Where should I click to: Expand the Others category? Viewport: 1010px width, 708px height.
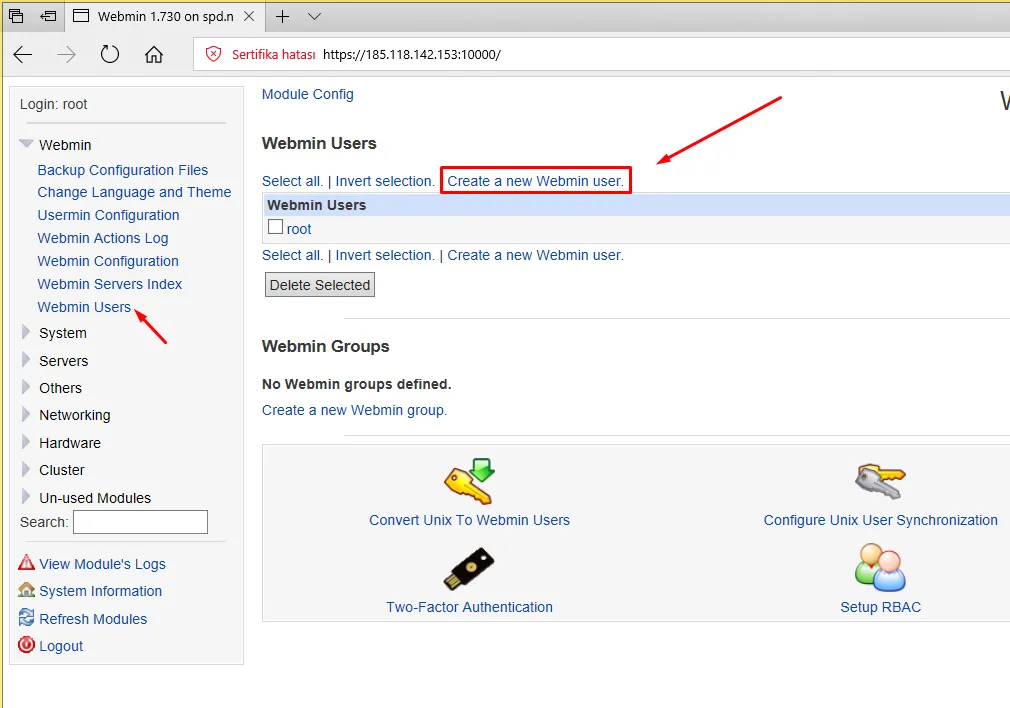pyautogui.click(x=26, y=387)
